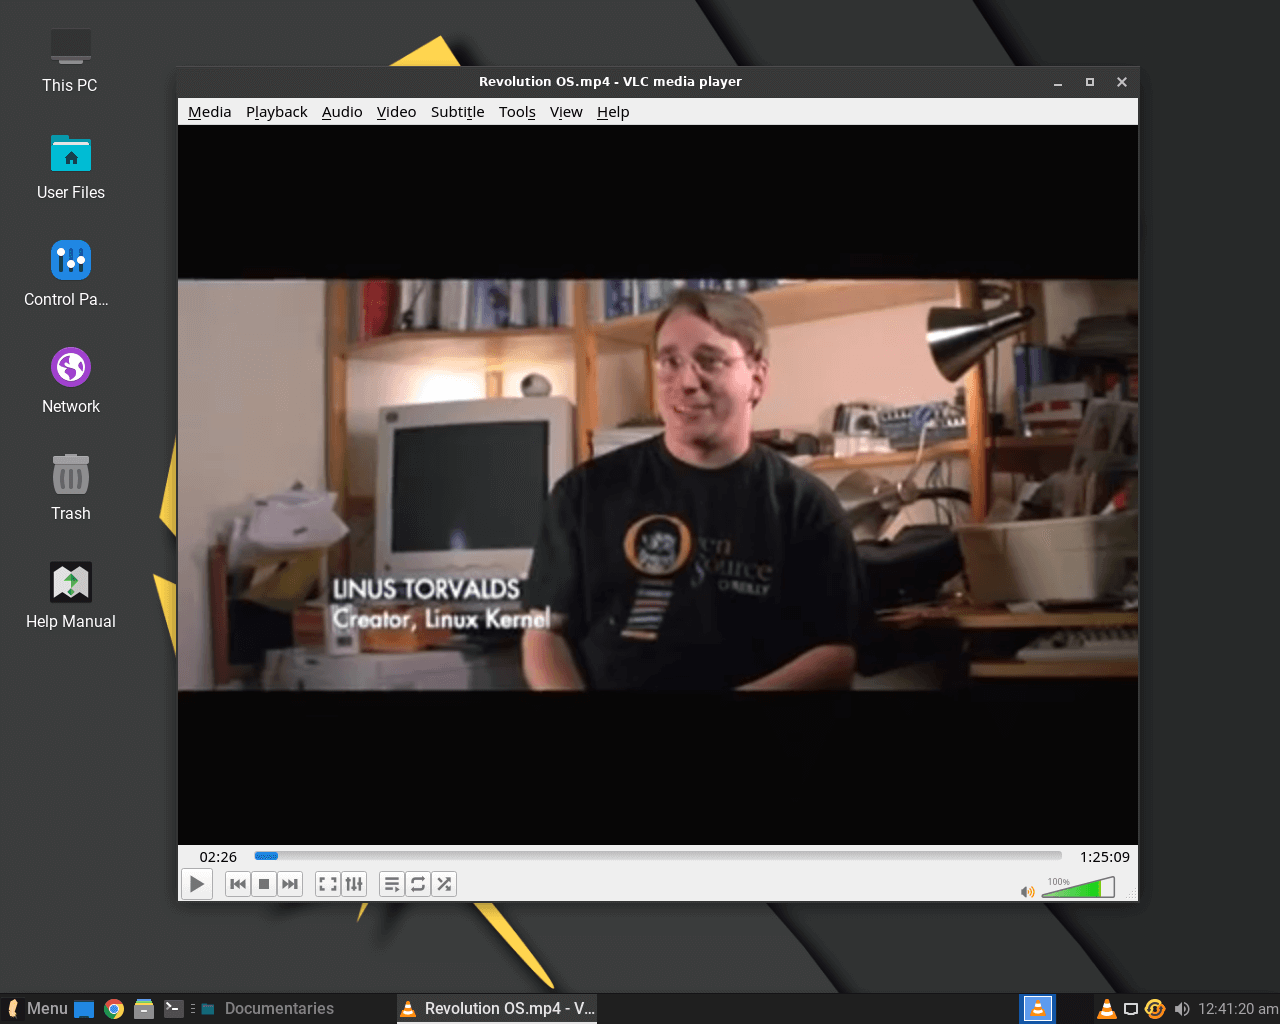Expand the Audio menu
This screenshot has height=1024, width=1280.
coord(342,112)
